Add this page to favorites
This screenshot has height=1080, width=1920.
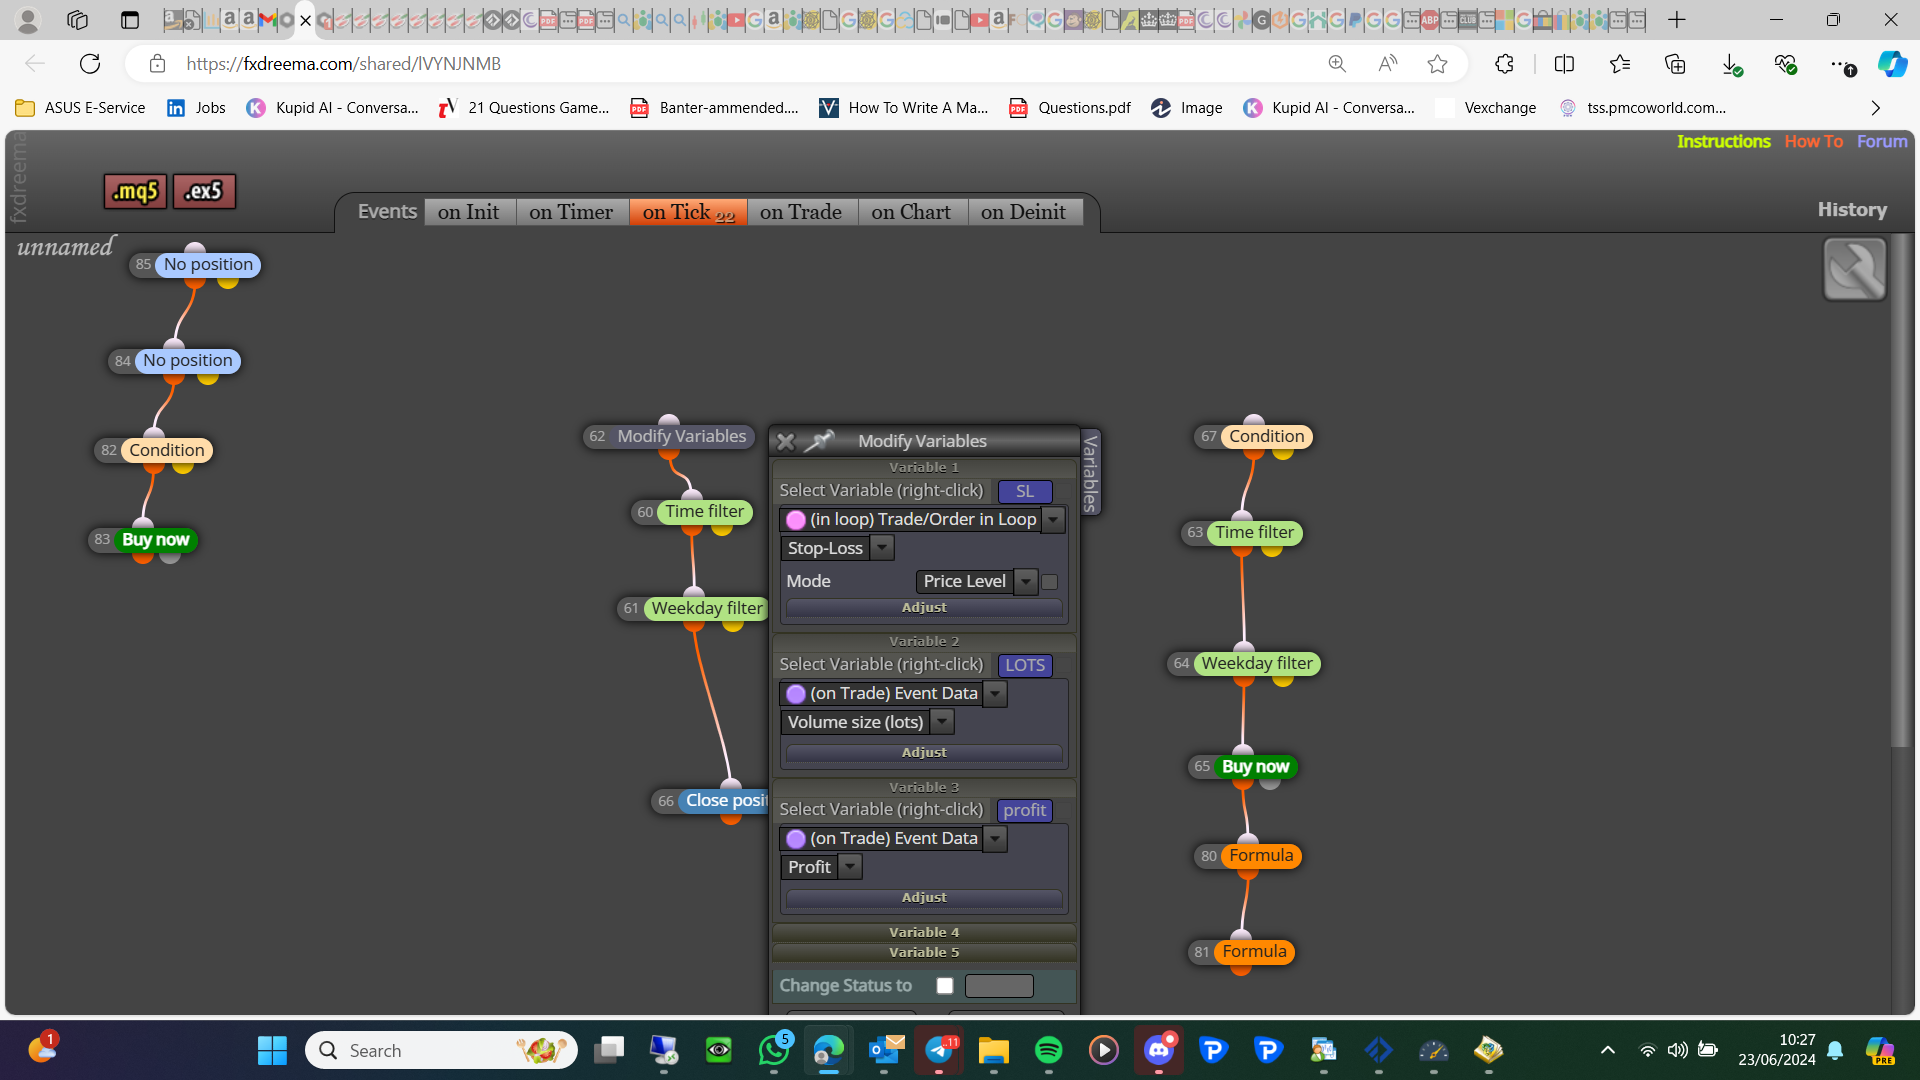pyautogui.click(x=1437, y=64)
